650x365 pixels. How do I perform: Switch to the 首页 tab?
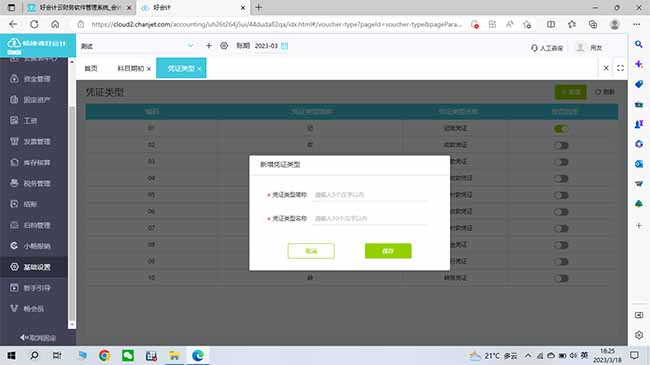pyautogui.click(x=91, y=68)
